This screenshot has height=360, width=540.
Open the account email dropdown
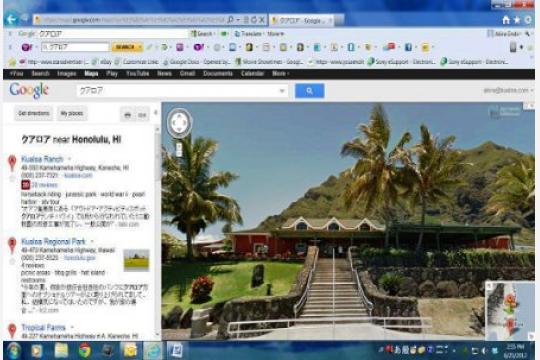pyautogui.click(x=508, y=90)
